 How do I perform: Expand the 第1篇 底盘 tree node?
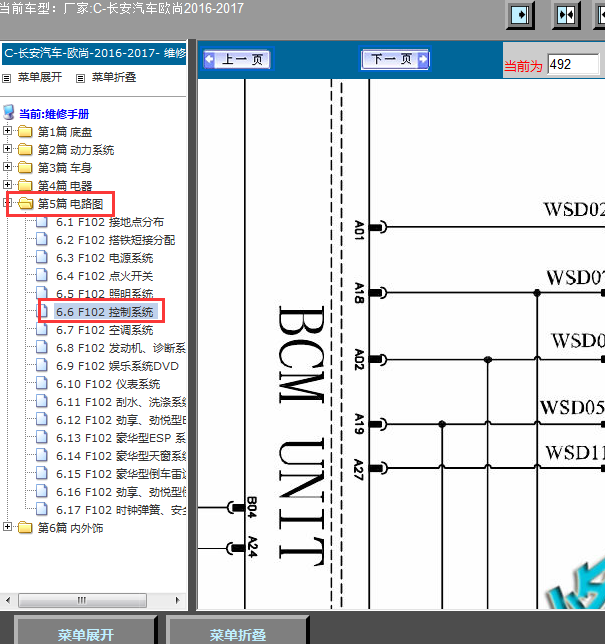7,131
